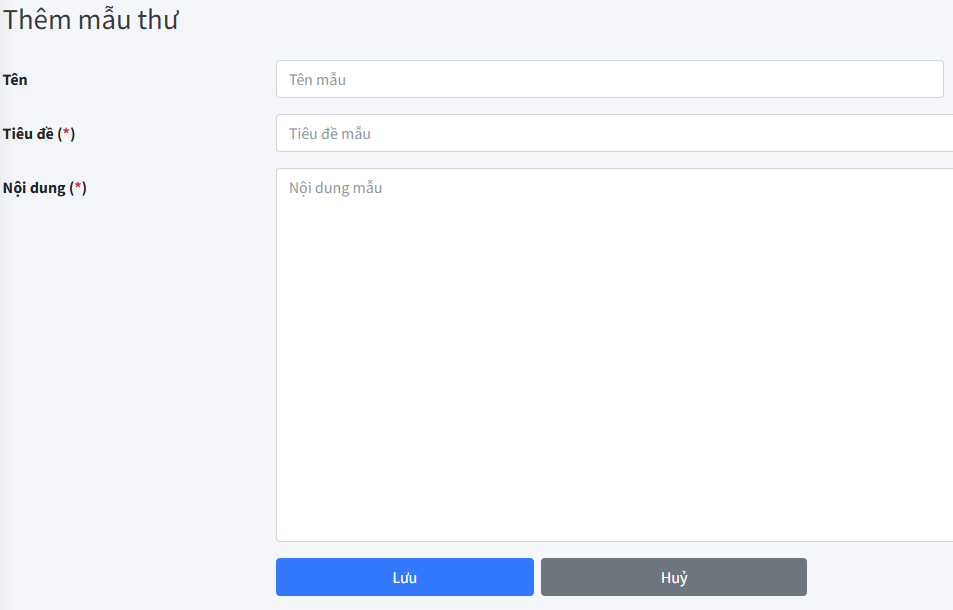Save the mail template with Lưu

point(404,576)
